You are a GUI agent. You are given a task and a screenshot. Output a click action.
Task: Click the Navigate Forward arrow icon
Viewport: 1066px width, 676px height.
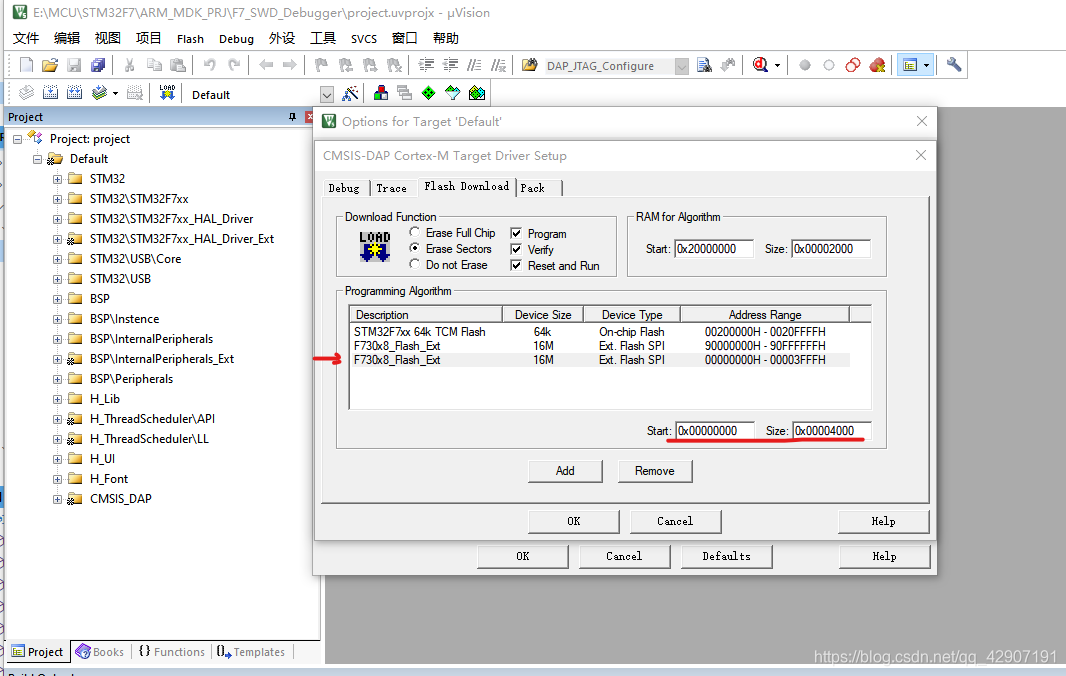tap(290, 65)
